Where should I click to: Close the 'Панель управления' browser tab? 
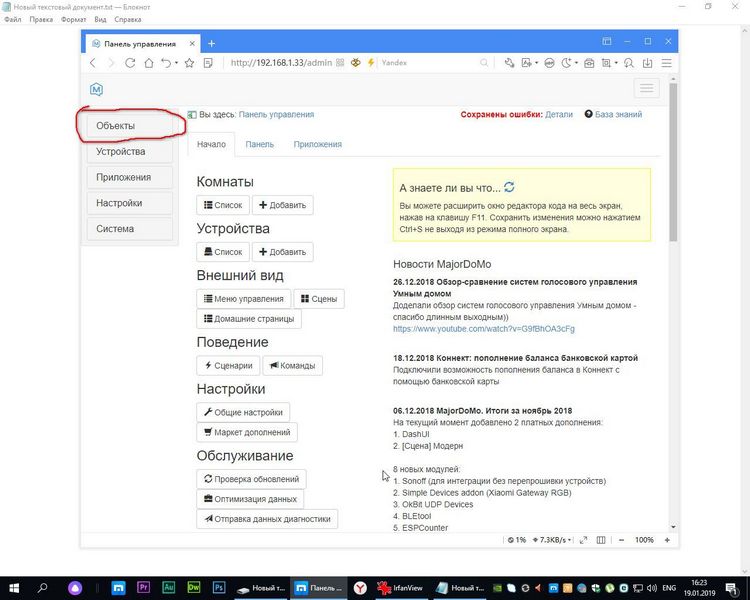[192, 44]
